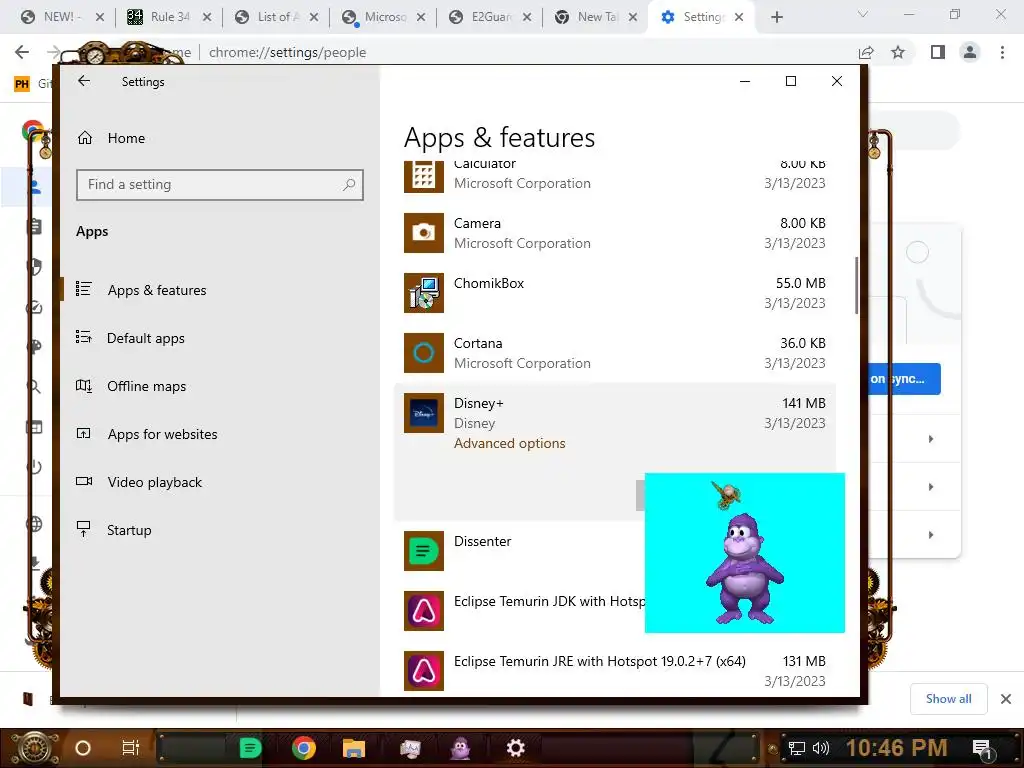The width and height of the screenshot is (1024, 768).
Task: Close Chrome's downloads bar
Action: [x=1006, y=699]
